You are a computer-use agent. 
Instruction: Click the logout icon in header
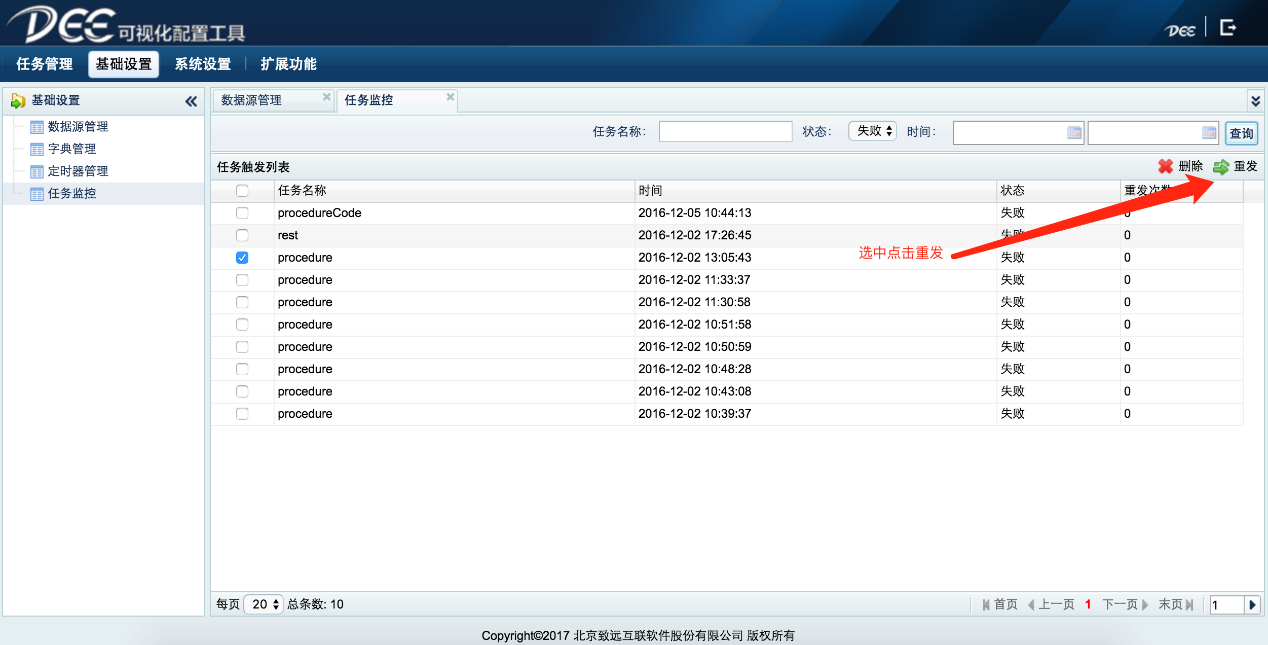point(1228,28)
